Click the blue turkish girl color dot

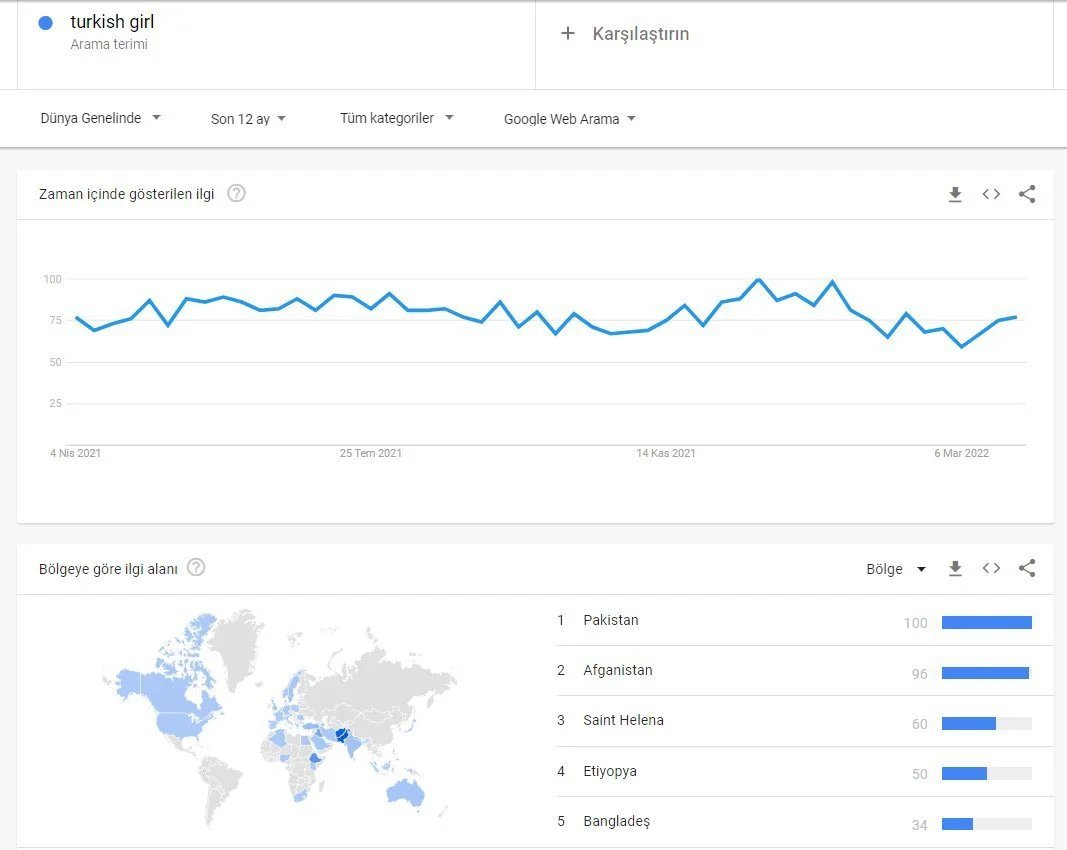[45, 23]
